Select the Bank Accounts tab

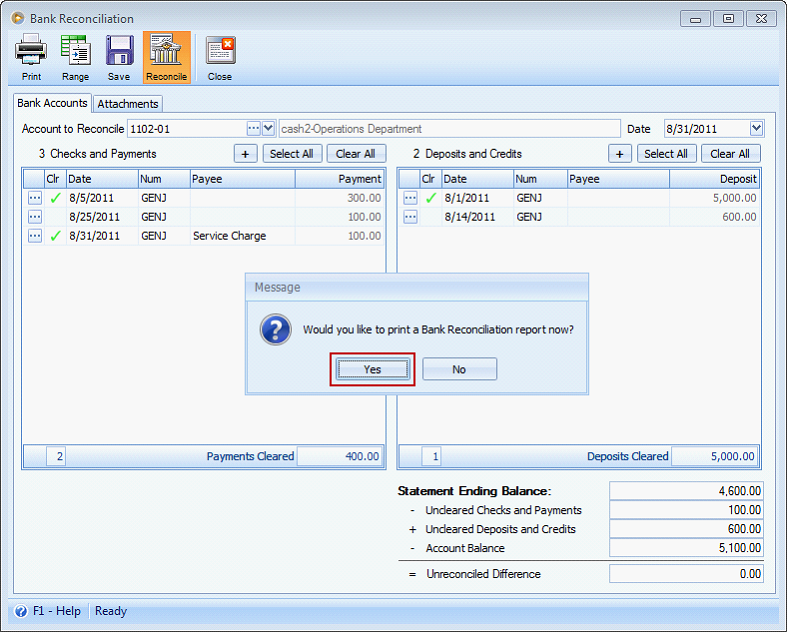(x=52, y=103)
